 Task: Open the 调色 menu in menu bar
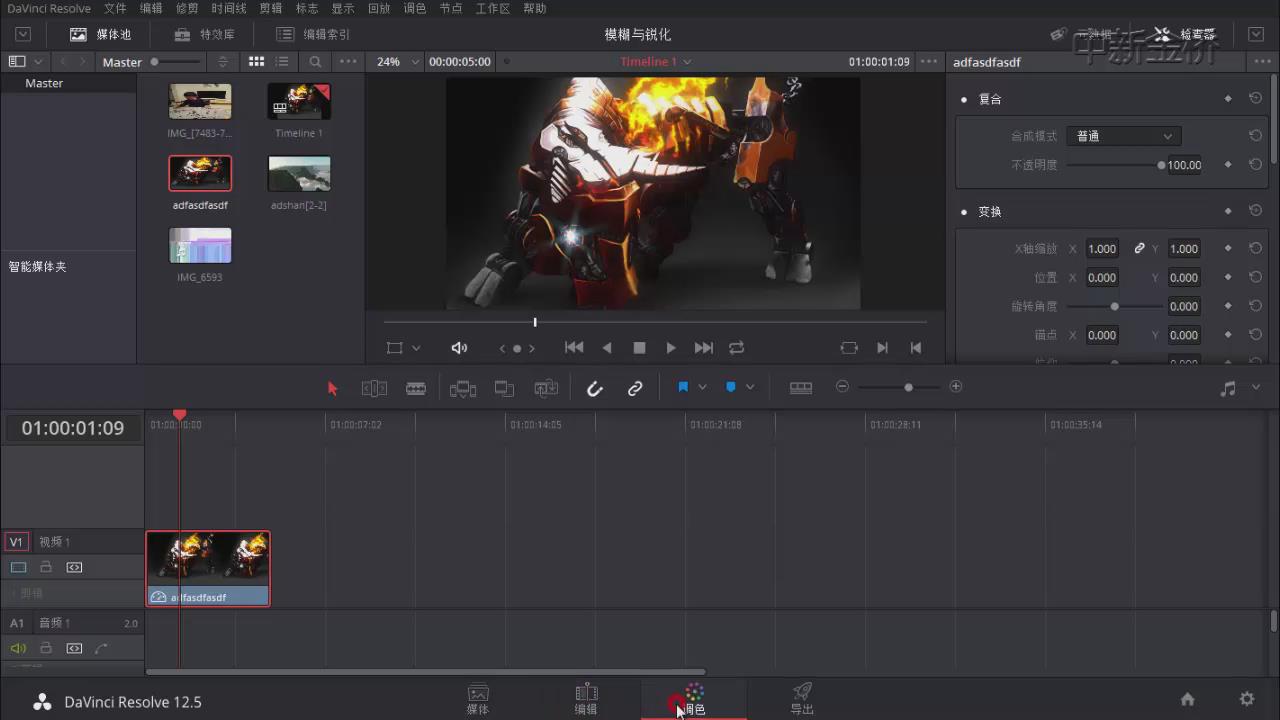point(415,8)
